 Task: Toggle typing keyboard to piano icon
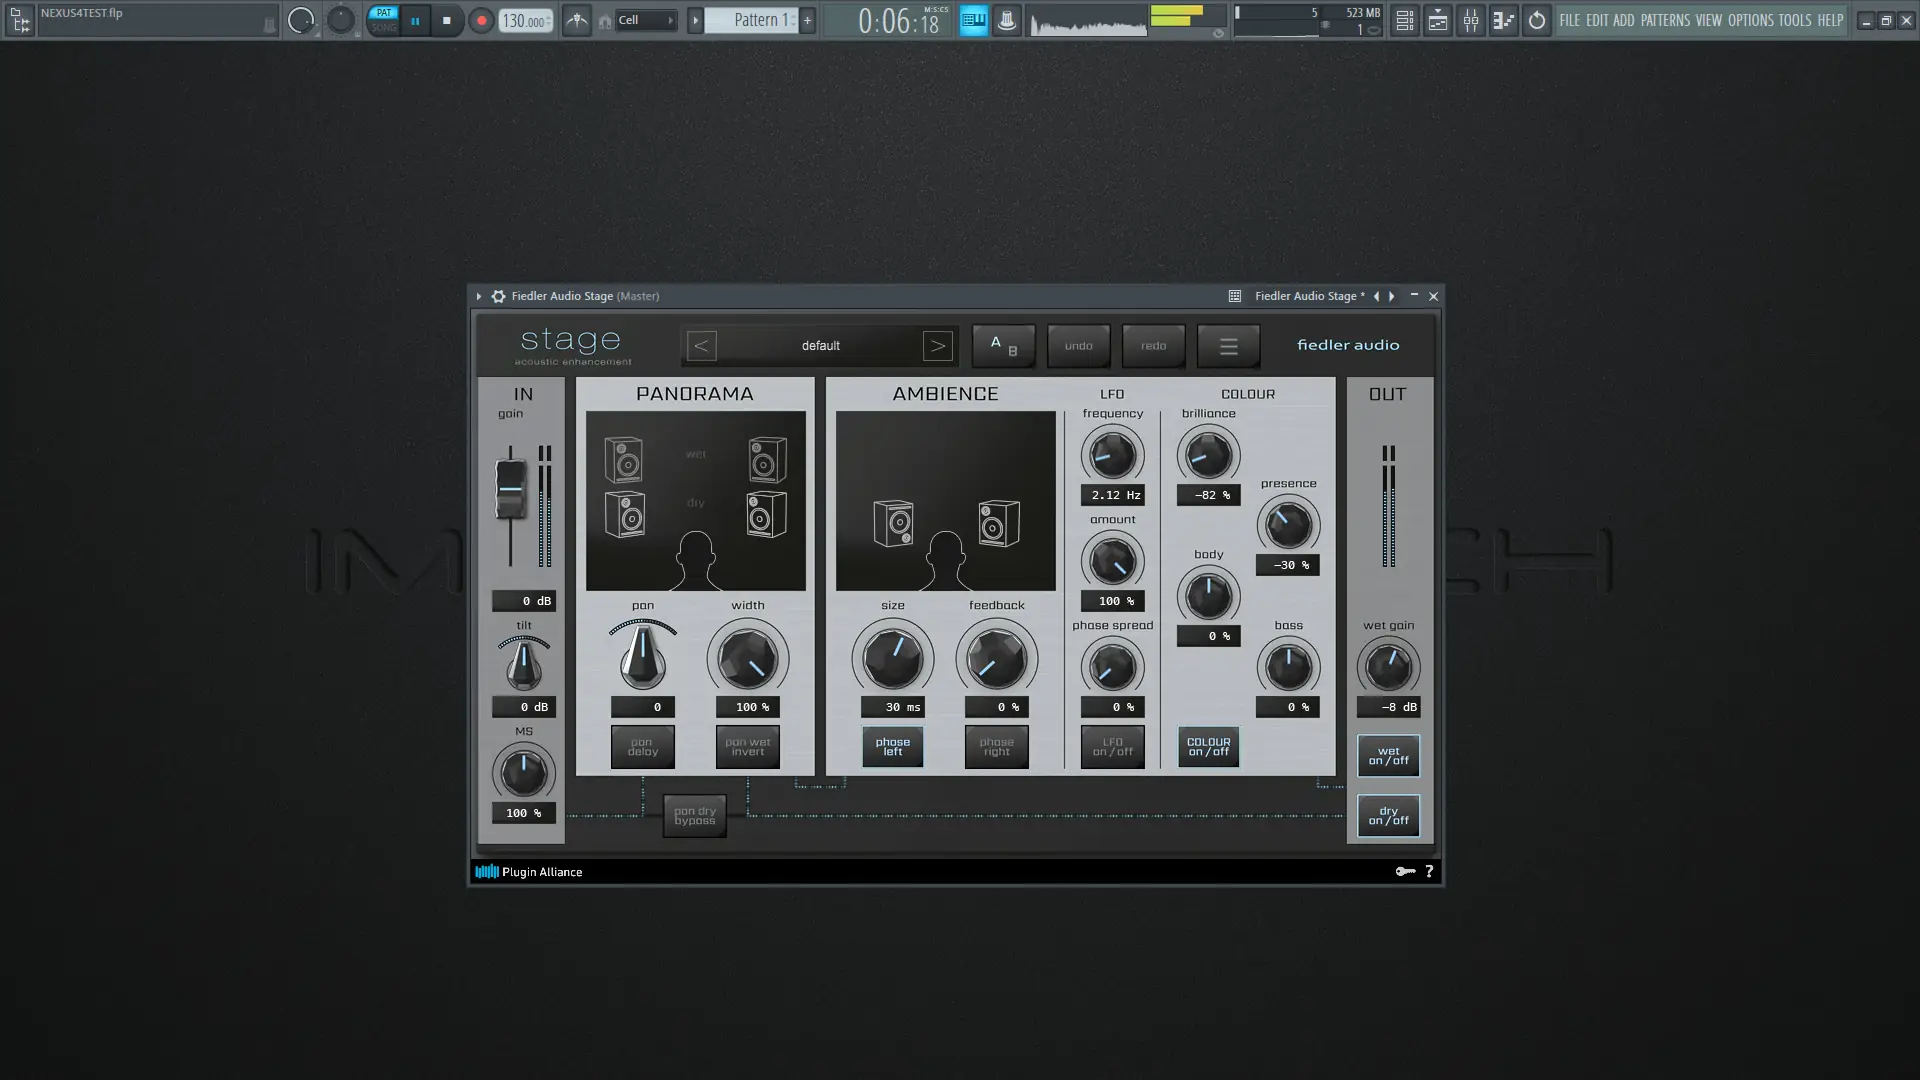pyautogui.click(x=973, y=20)
